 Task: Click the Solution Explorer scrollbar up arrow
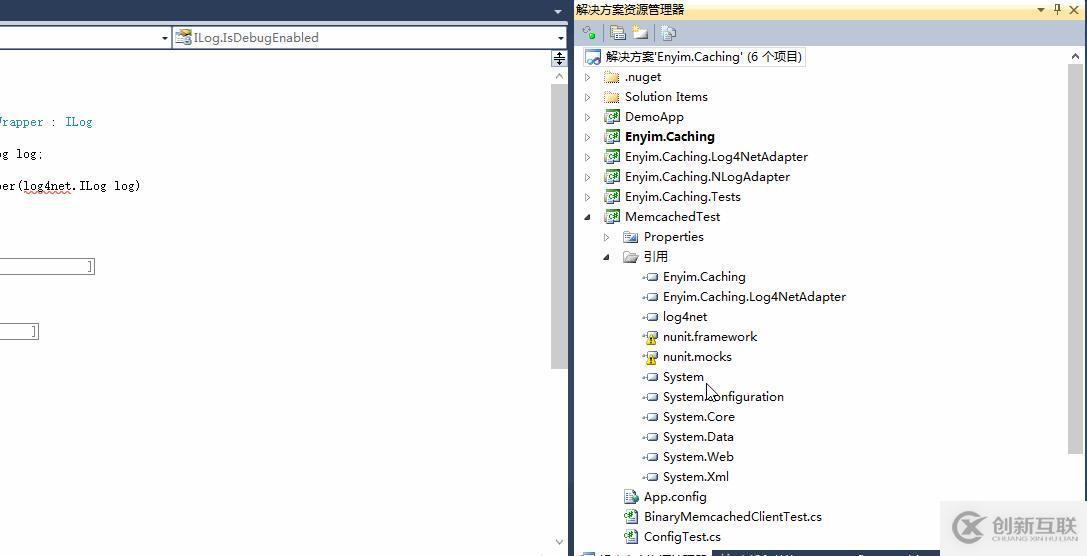click(x=1076, y=56)
